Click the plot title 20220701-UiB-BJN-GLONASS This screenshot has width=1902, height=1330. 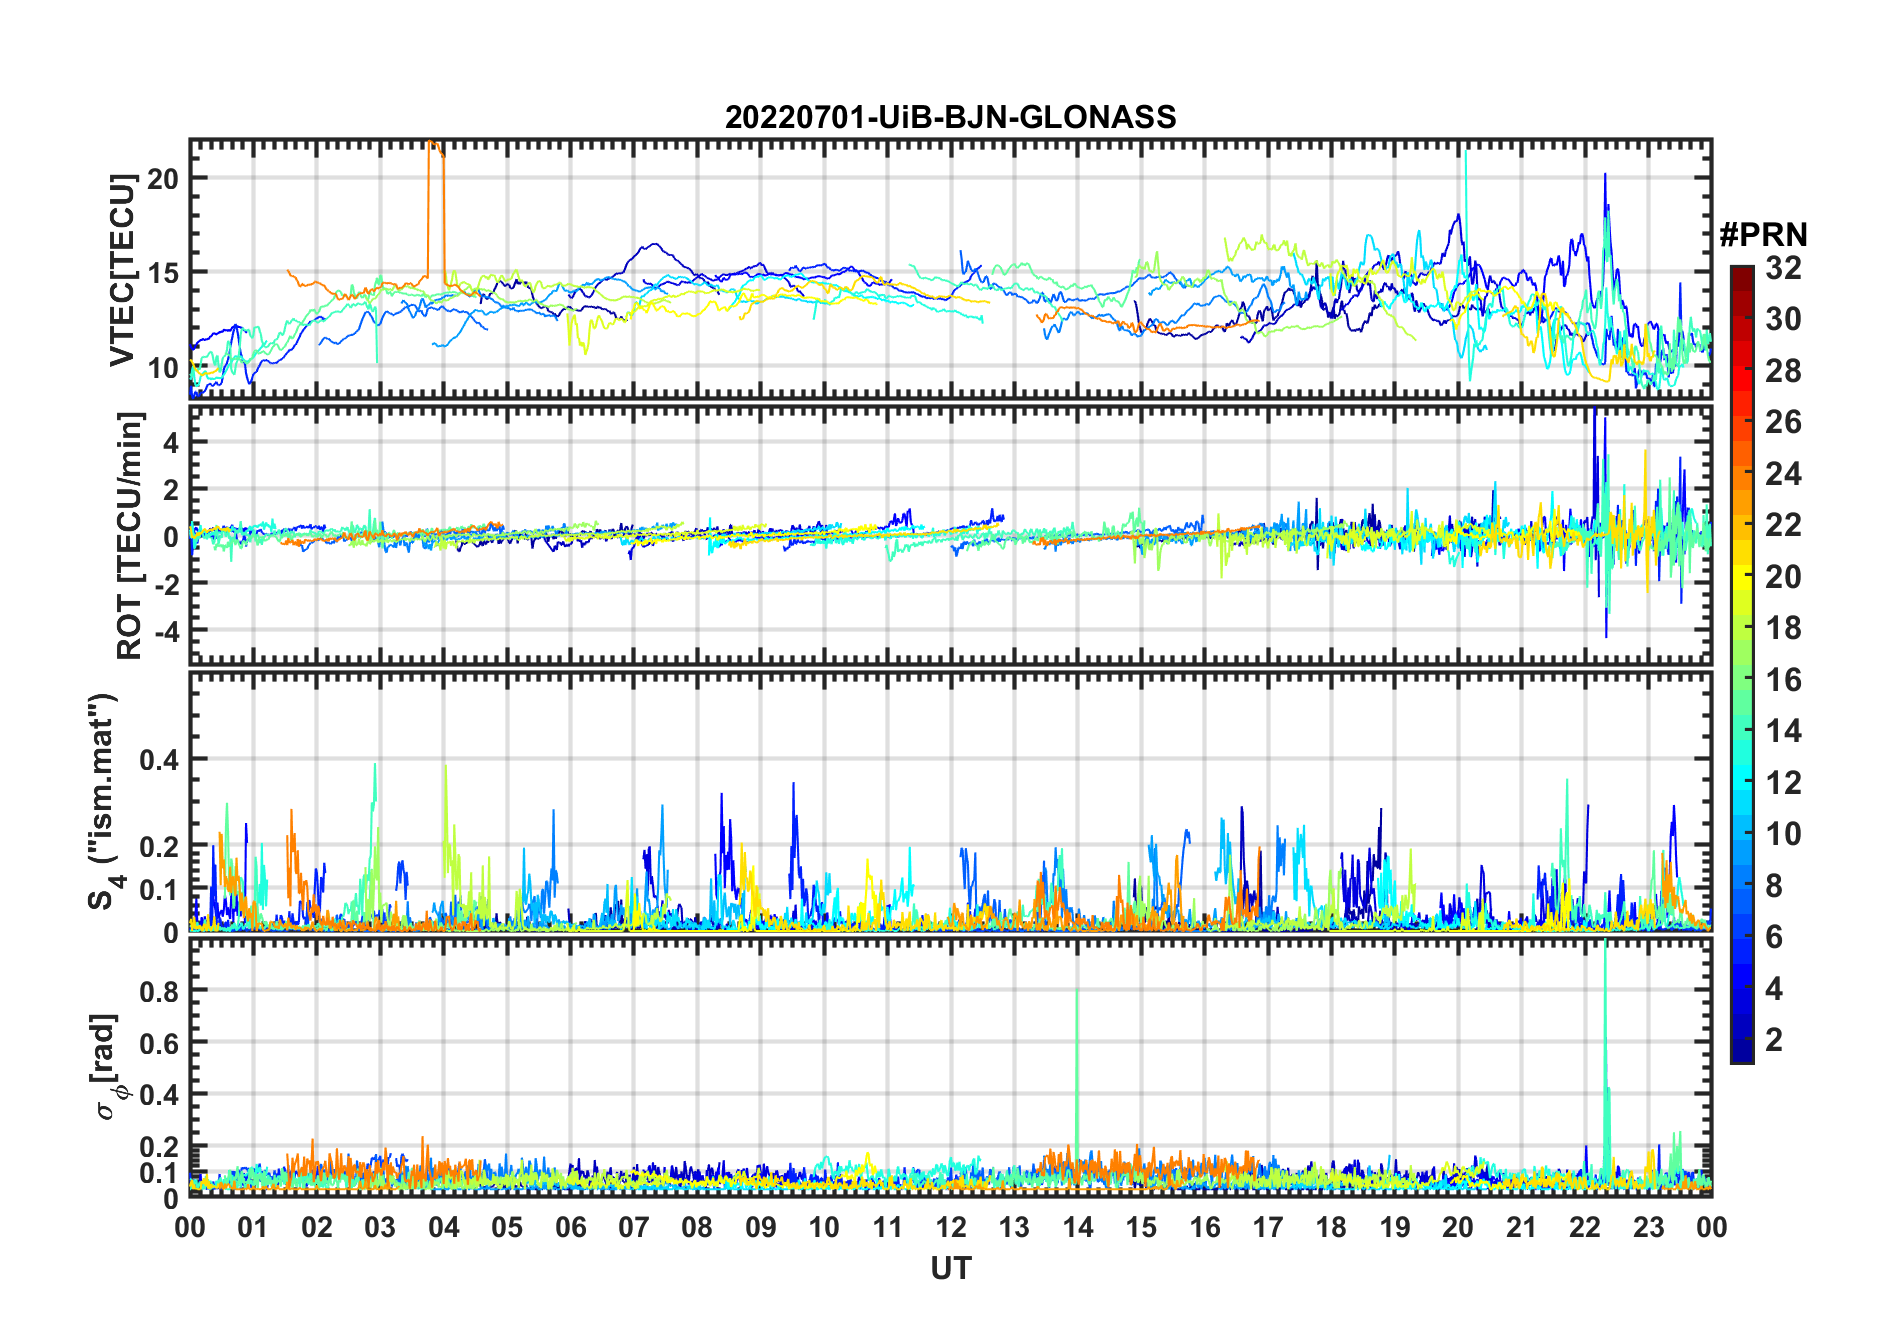click(950, 117)
